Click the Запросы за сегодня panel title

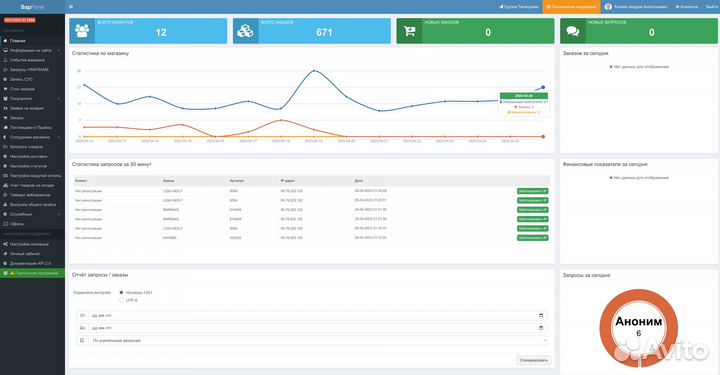click(x=586, y=275)
